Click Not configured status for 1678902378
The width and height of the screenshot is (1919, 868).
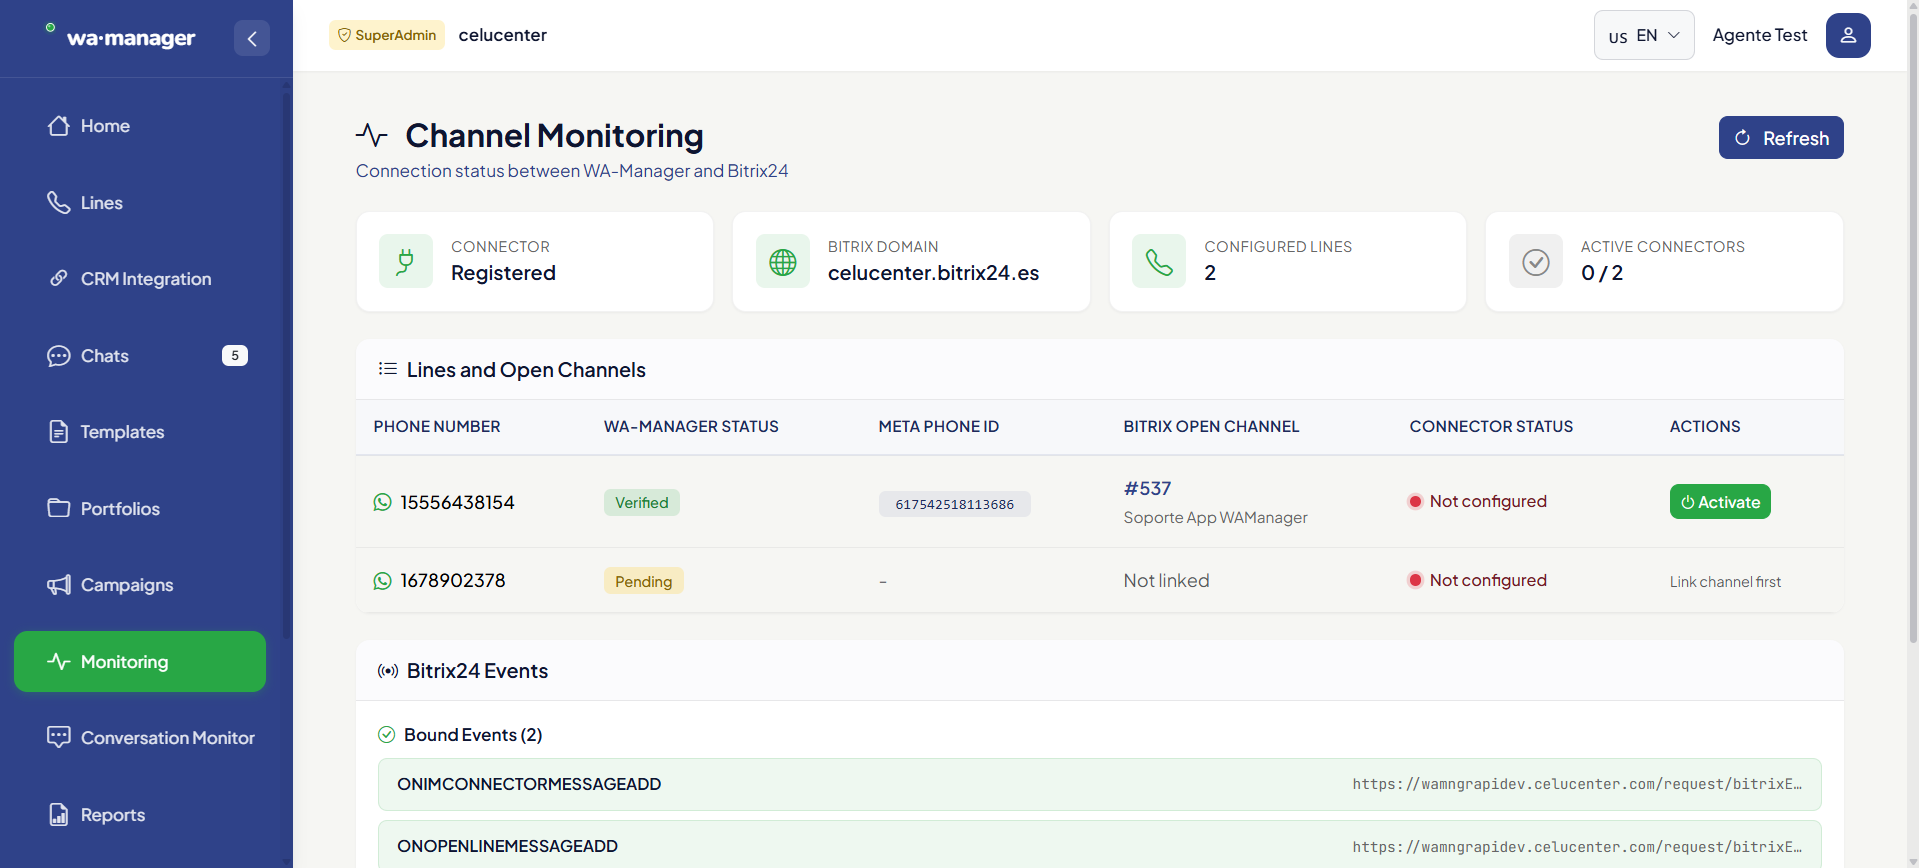pos(1478,581)
